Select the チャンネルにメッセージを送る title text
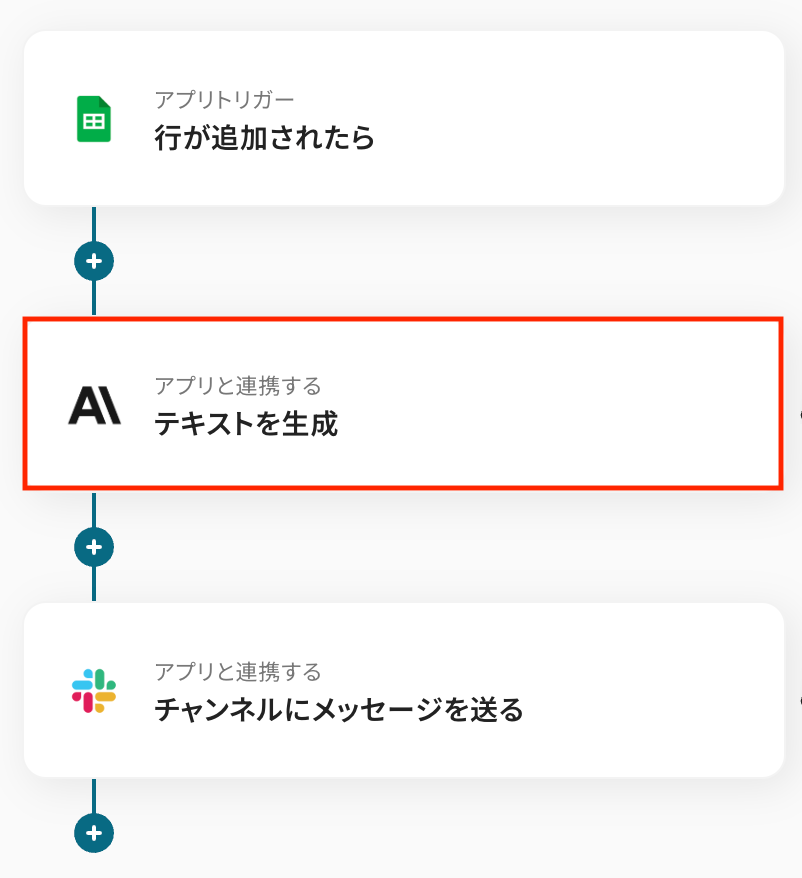 339,710
